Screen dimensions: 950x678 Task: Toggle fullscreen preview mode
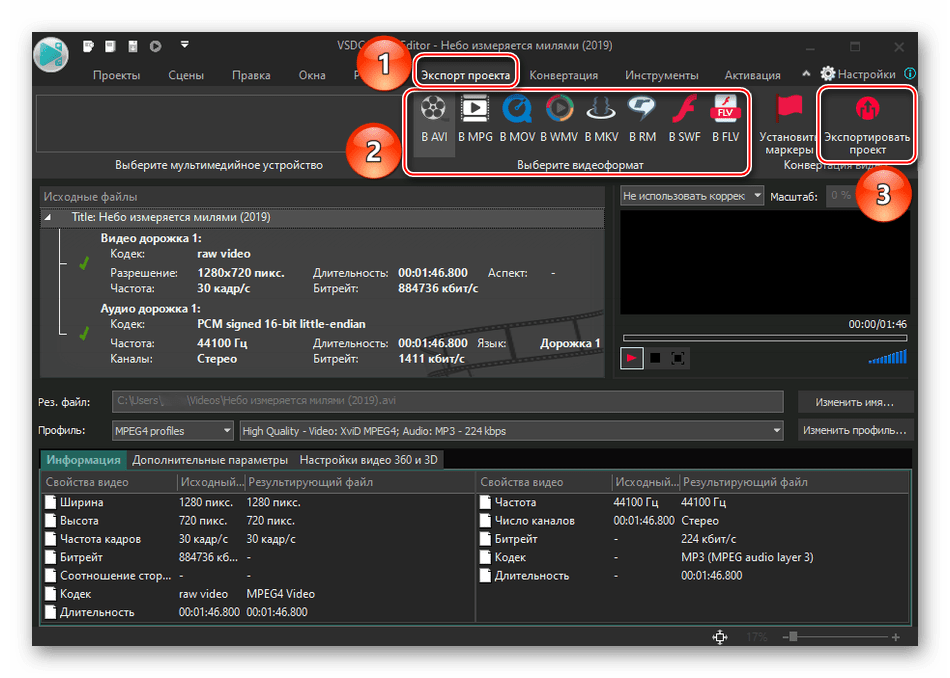click(x=678, y=358)
